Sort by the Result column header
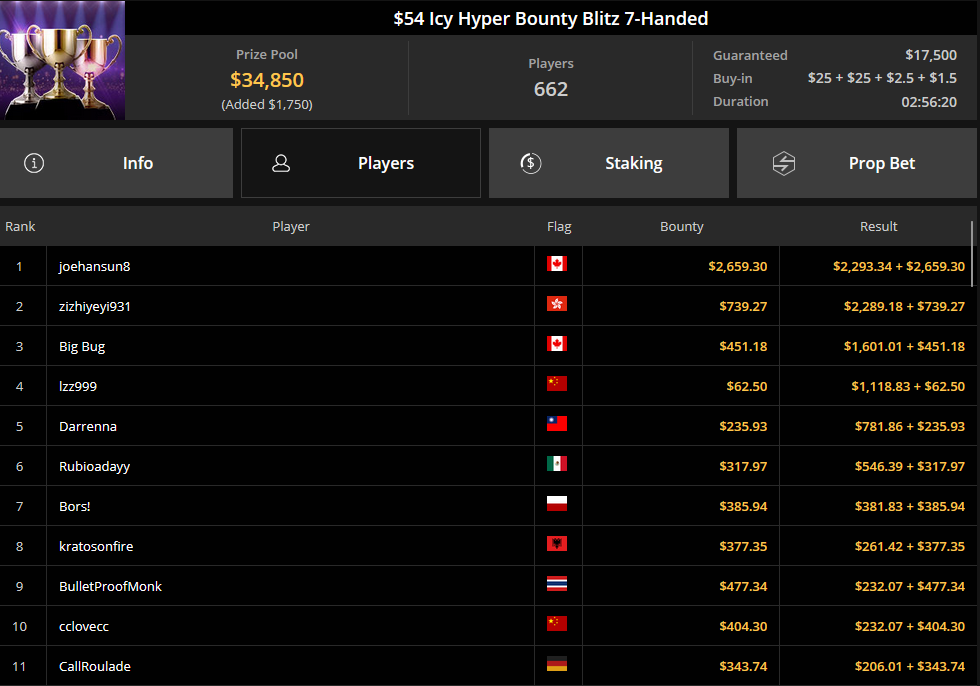 pos(878,226)
